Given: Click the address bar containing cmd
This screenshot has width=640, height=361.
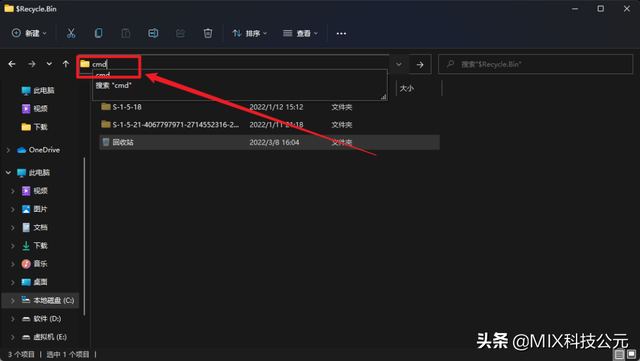Looking at the screenshot, I should (233, 64).
